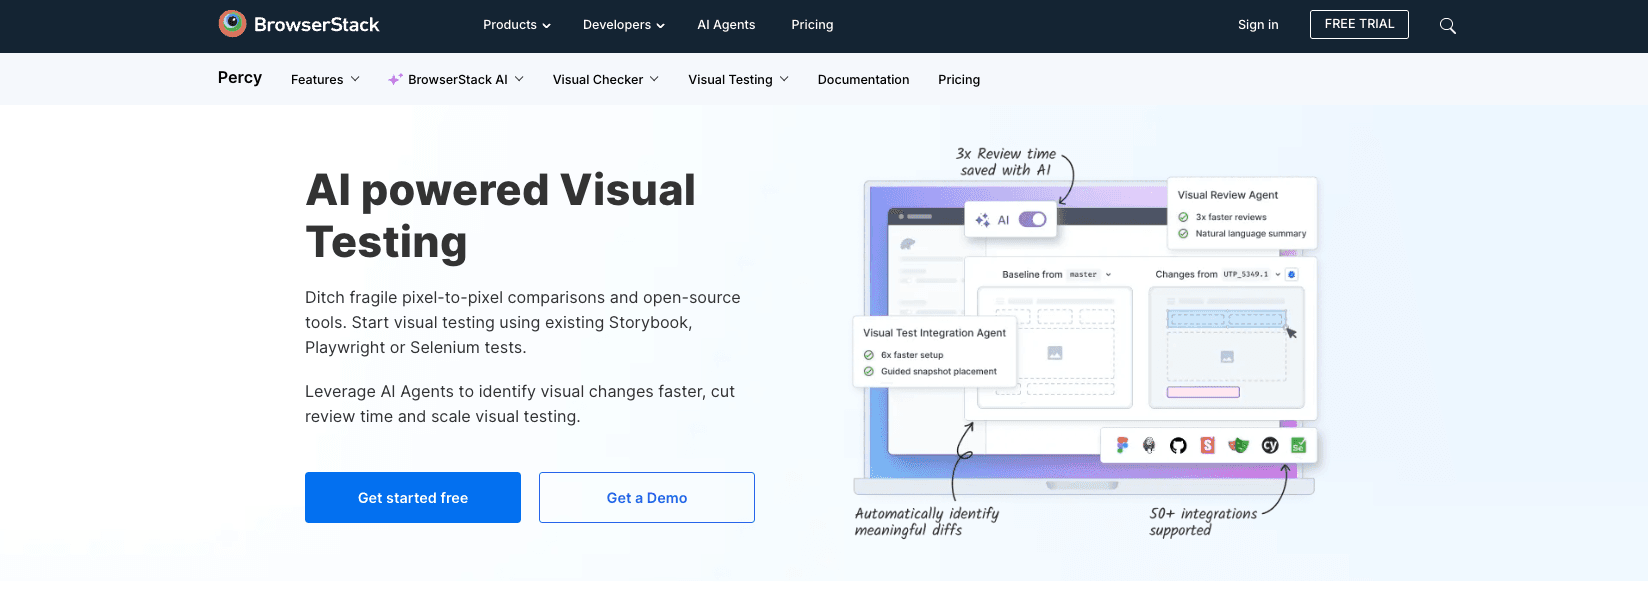Click the Cypress integration icon
1648x616 pixels.
[1270, 445]
